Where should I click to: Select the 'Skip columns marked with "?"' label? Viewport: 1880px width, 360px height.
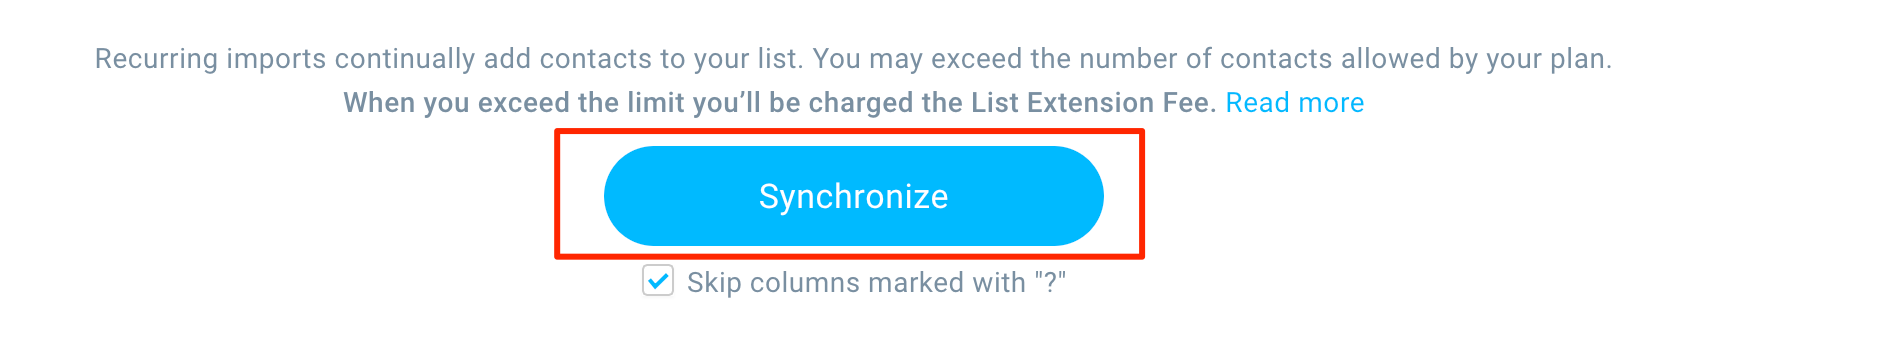click(876, 283)
